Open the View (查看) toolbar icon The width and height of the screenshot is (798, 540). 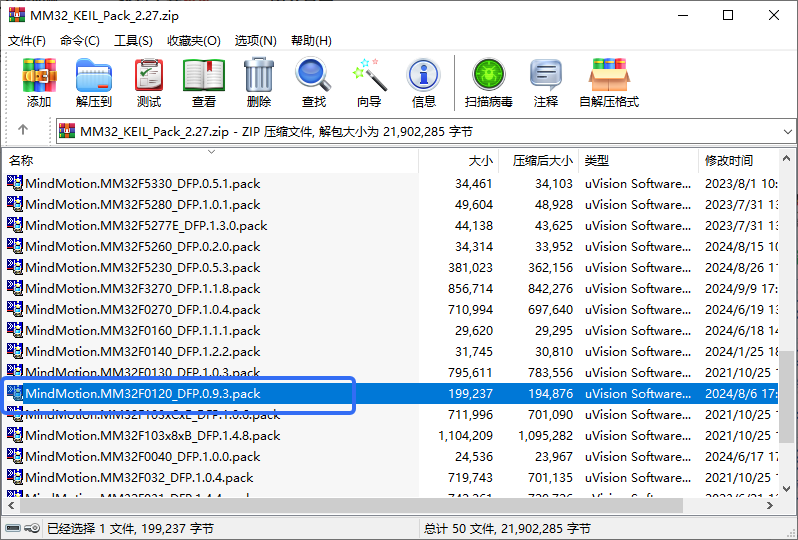[x=204, y=82]
